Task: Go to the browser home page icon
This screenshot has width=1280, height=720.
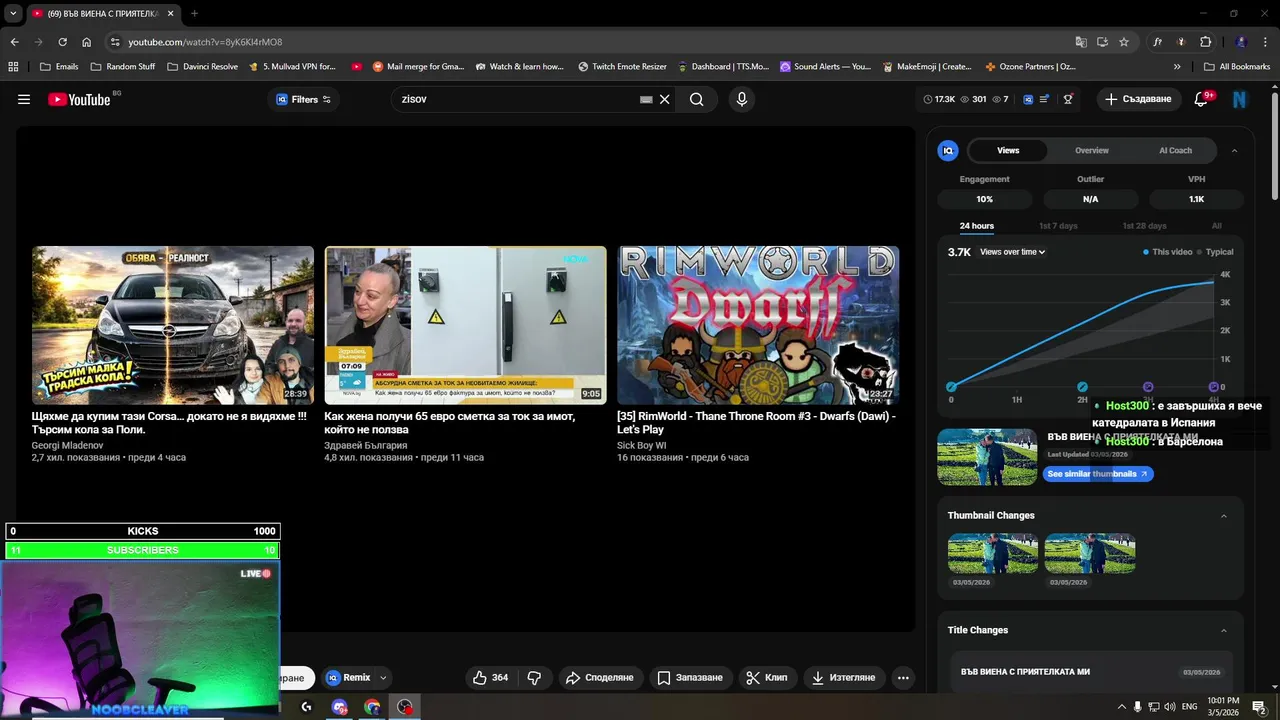Action: click(x=87, y=42)
